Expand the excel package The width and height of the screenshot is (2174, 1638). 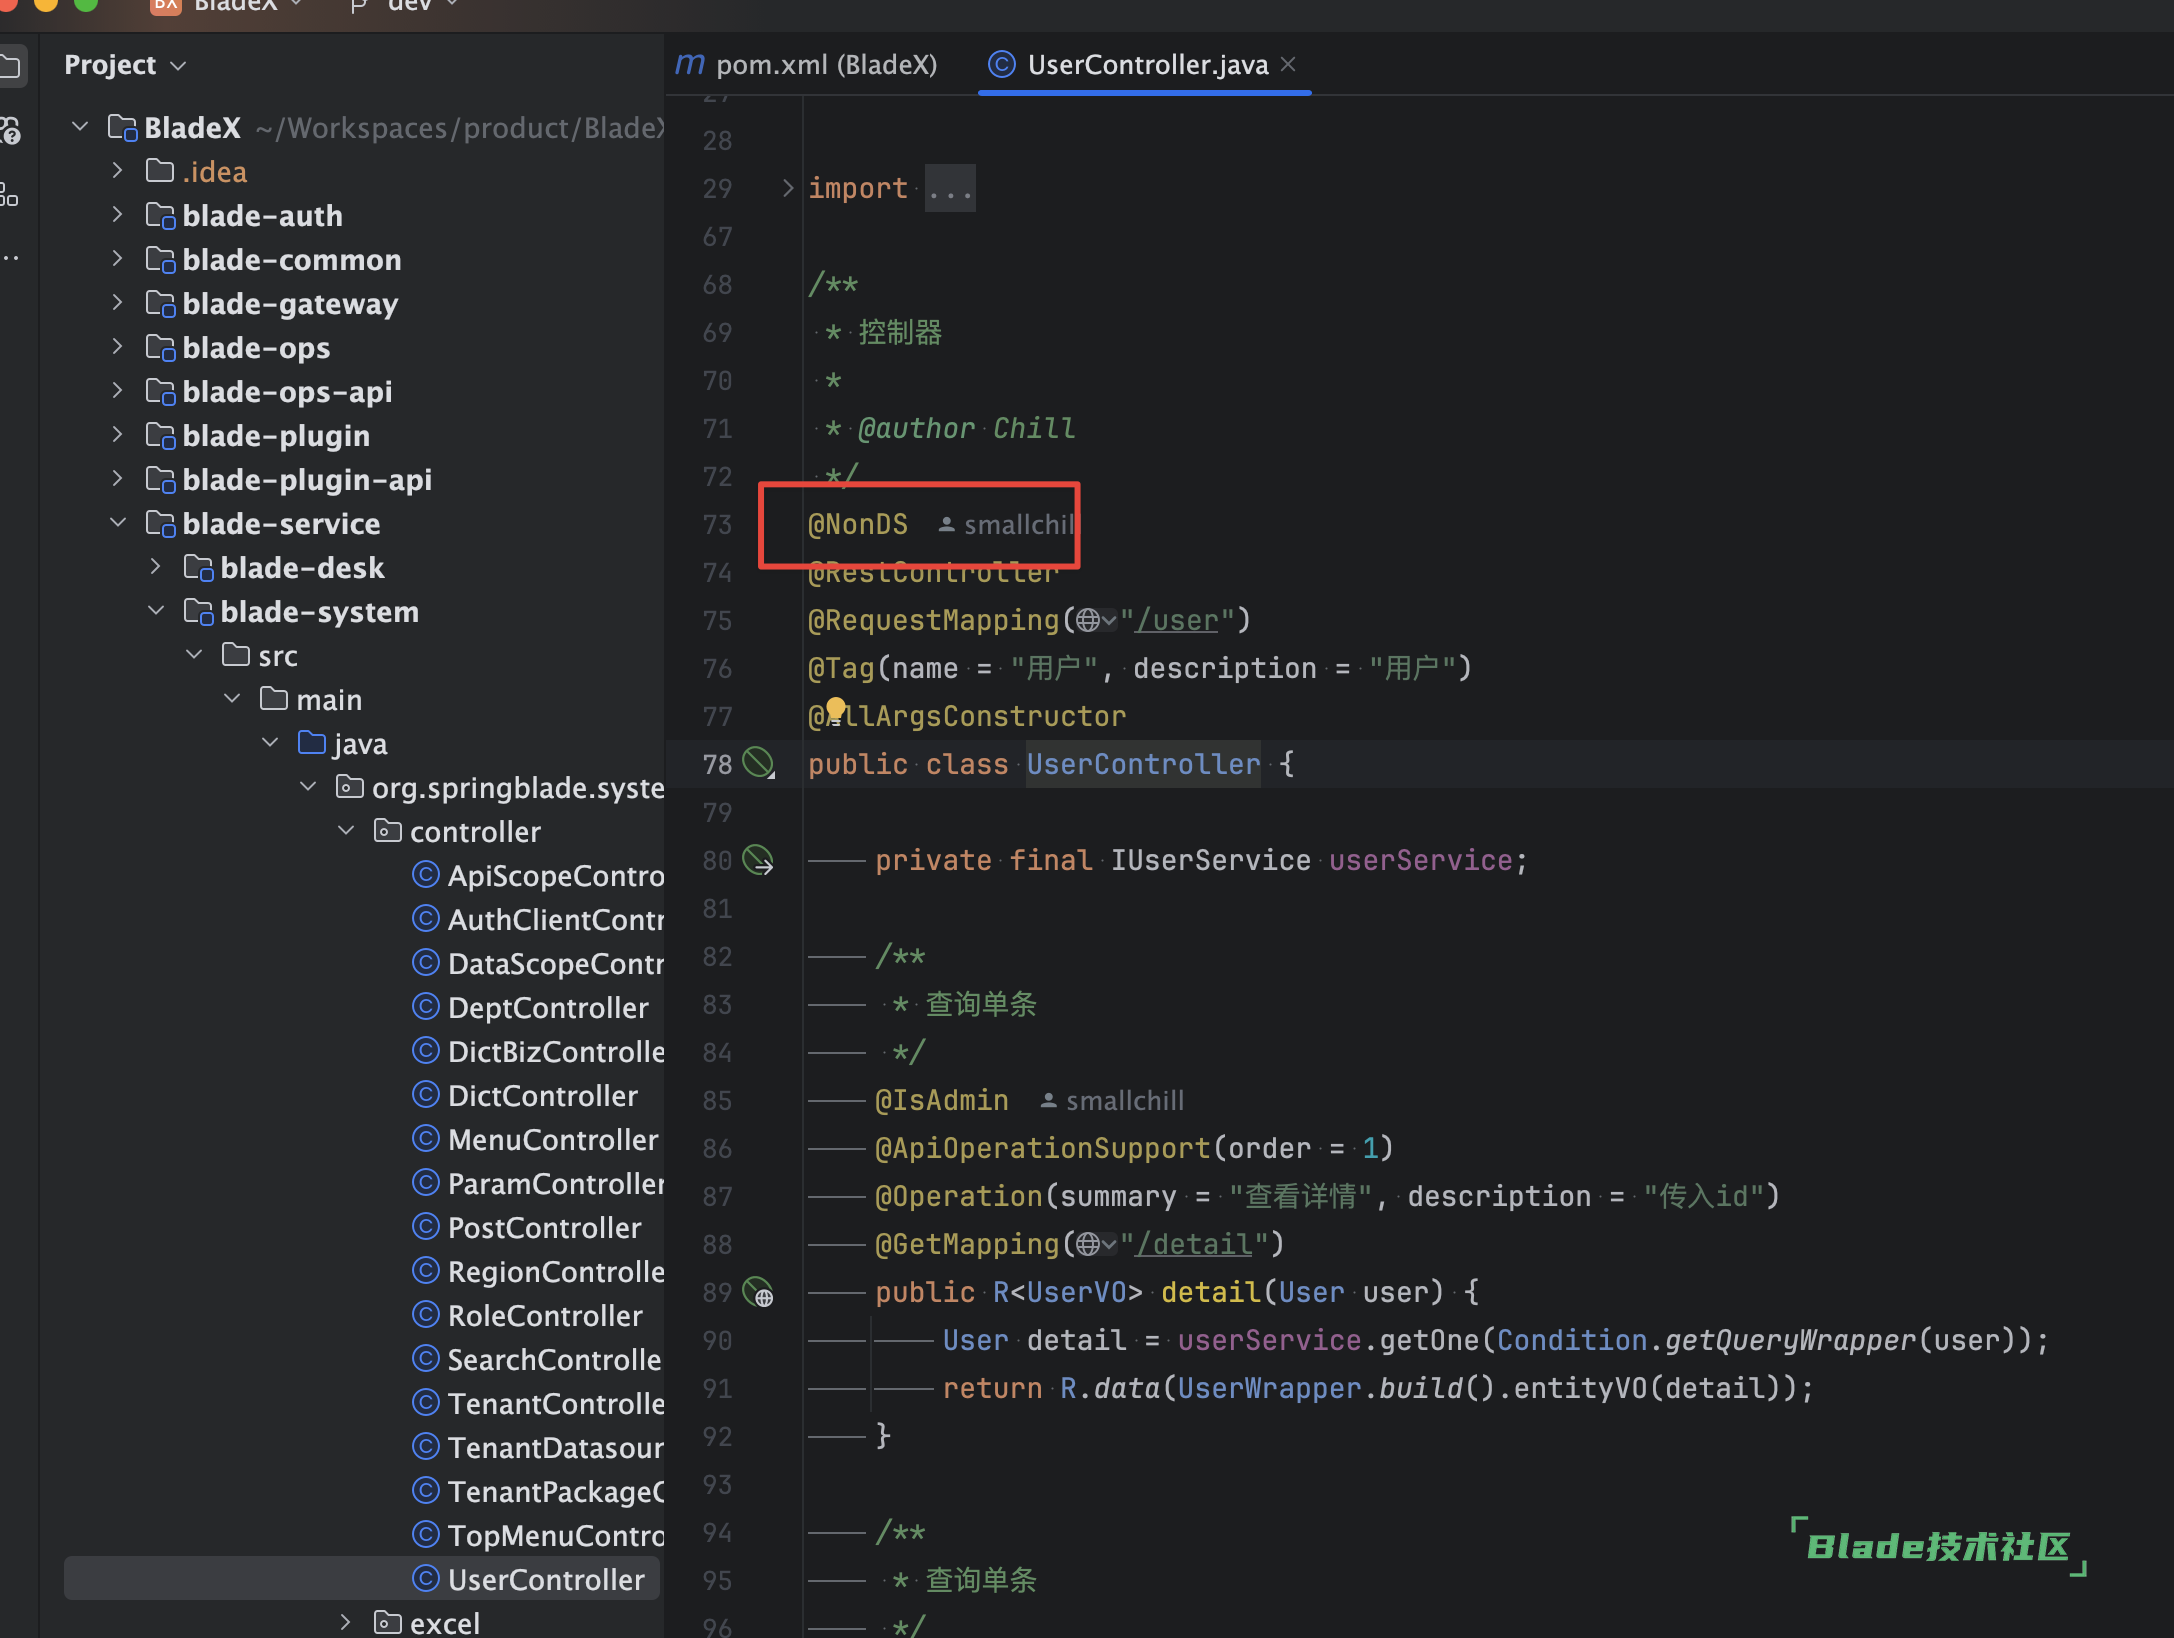[x=346, y=1623]
